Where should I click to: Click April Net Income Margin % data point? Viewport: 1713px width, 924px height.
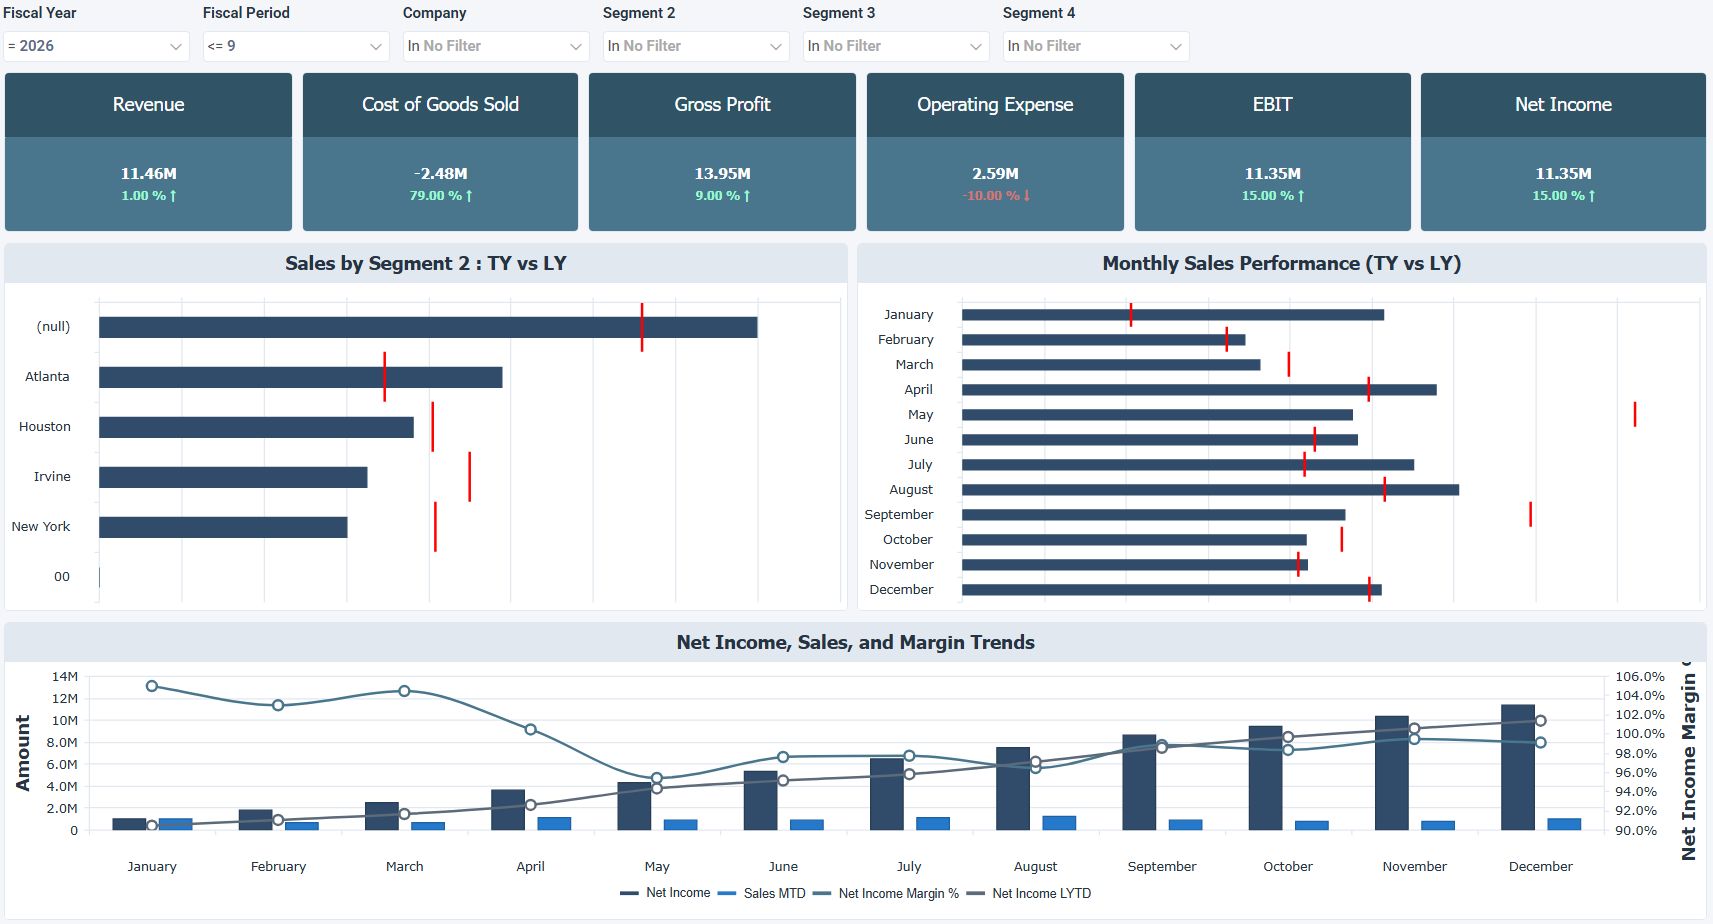(x=531, y=729)
